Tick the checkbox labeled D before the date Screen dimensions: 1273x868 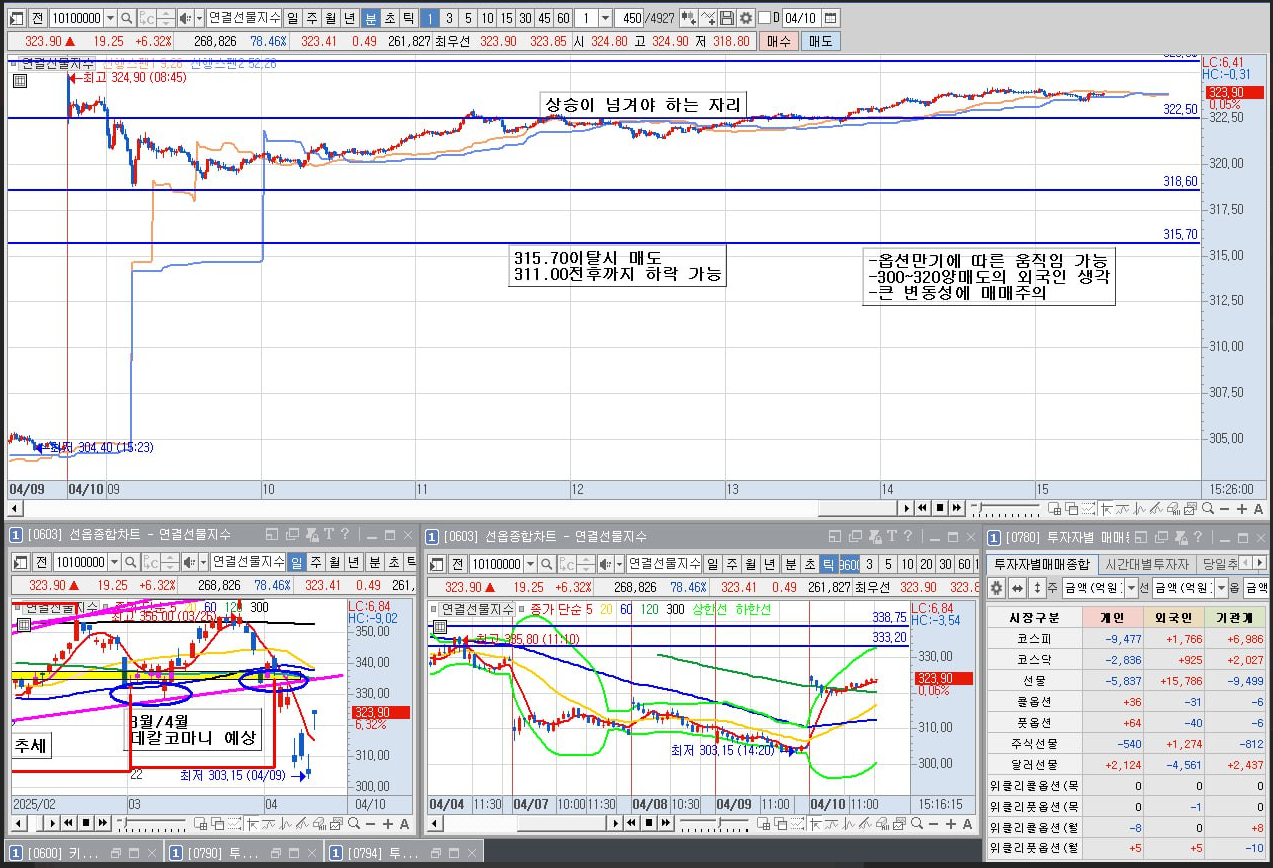point(764,18)
